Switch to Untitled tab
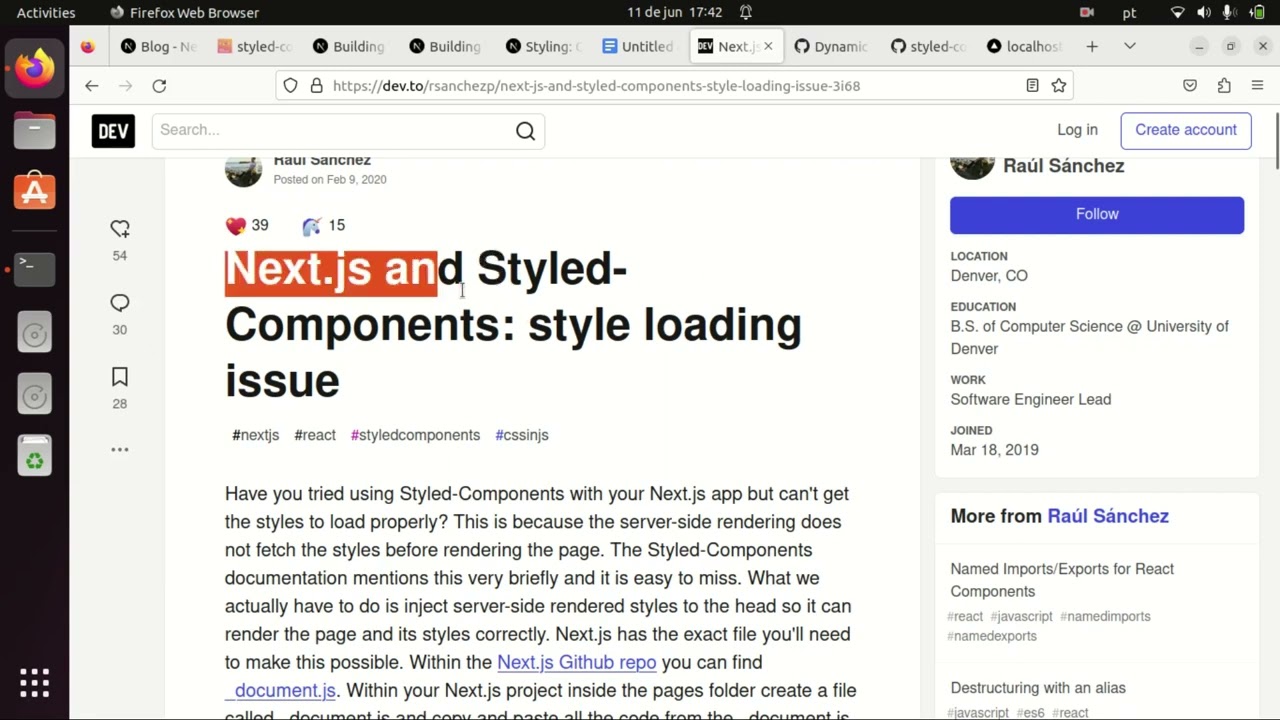1280x720 pixels. pos(639,46)
